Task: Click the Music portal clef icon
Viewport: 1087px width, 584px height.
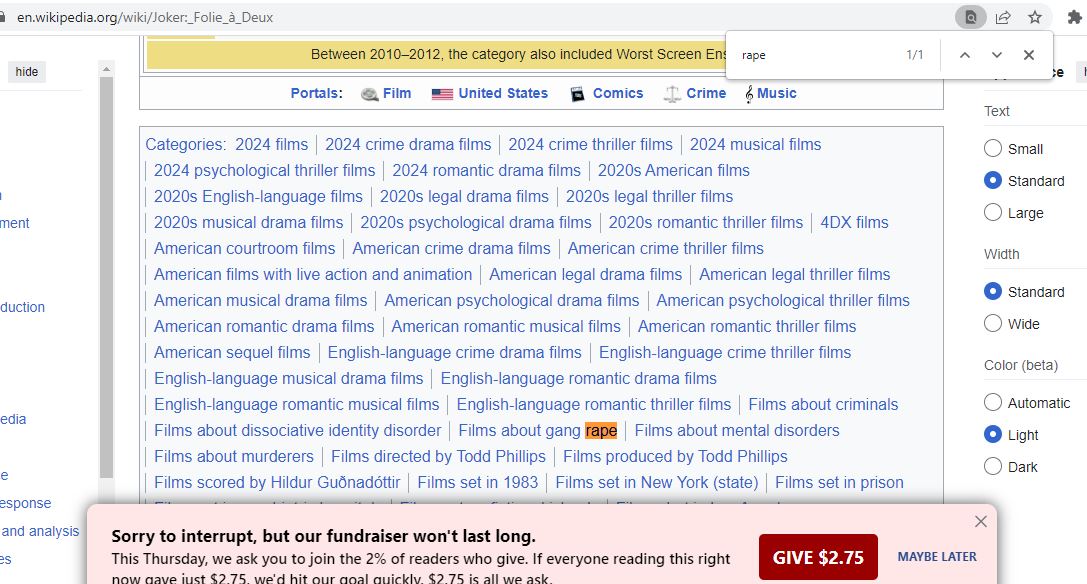Action: (749, 94)
